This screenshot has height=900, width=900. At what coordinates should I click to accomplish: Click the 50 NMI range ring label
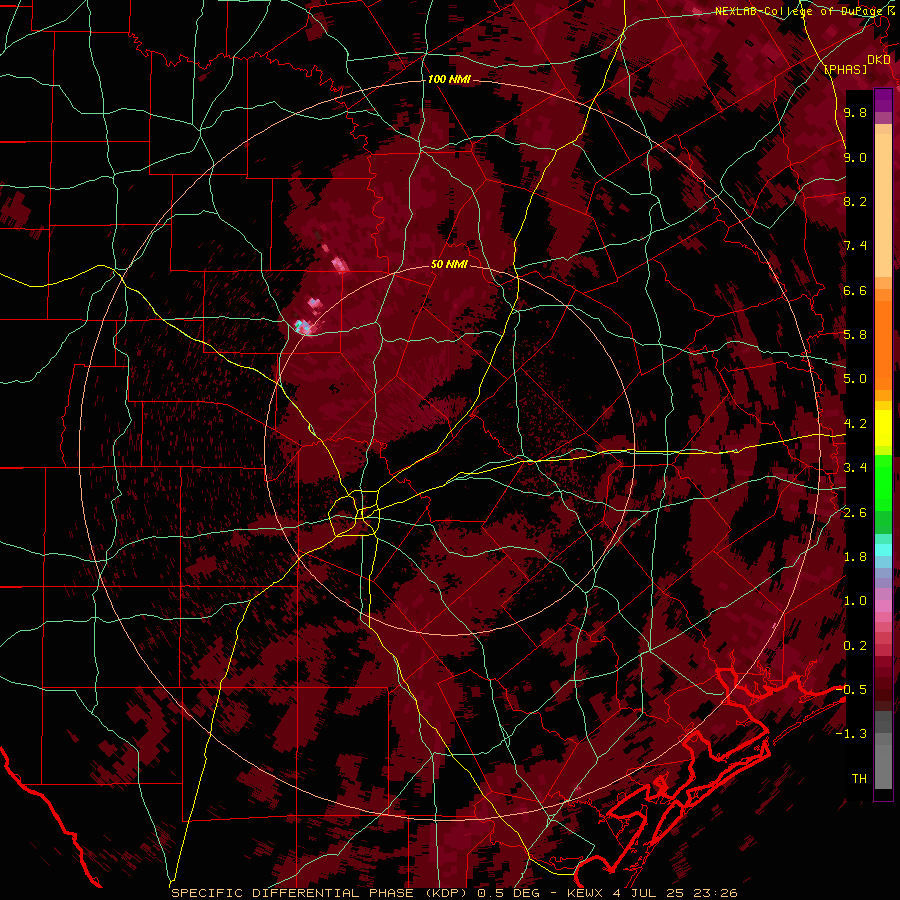(x=449, y=265)
